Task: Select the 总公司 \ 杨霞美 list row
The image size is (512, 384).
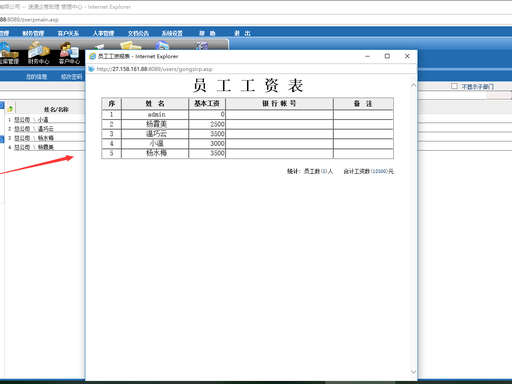Action: (x=45, y=147)
